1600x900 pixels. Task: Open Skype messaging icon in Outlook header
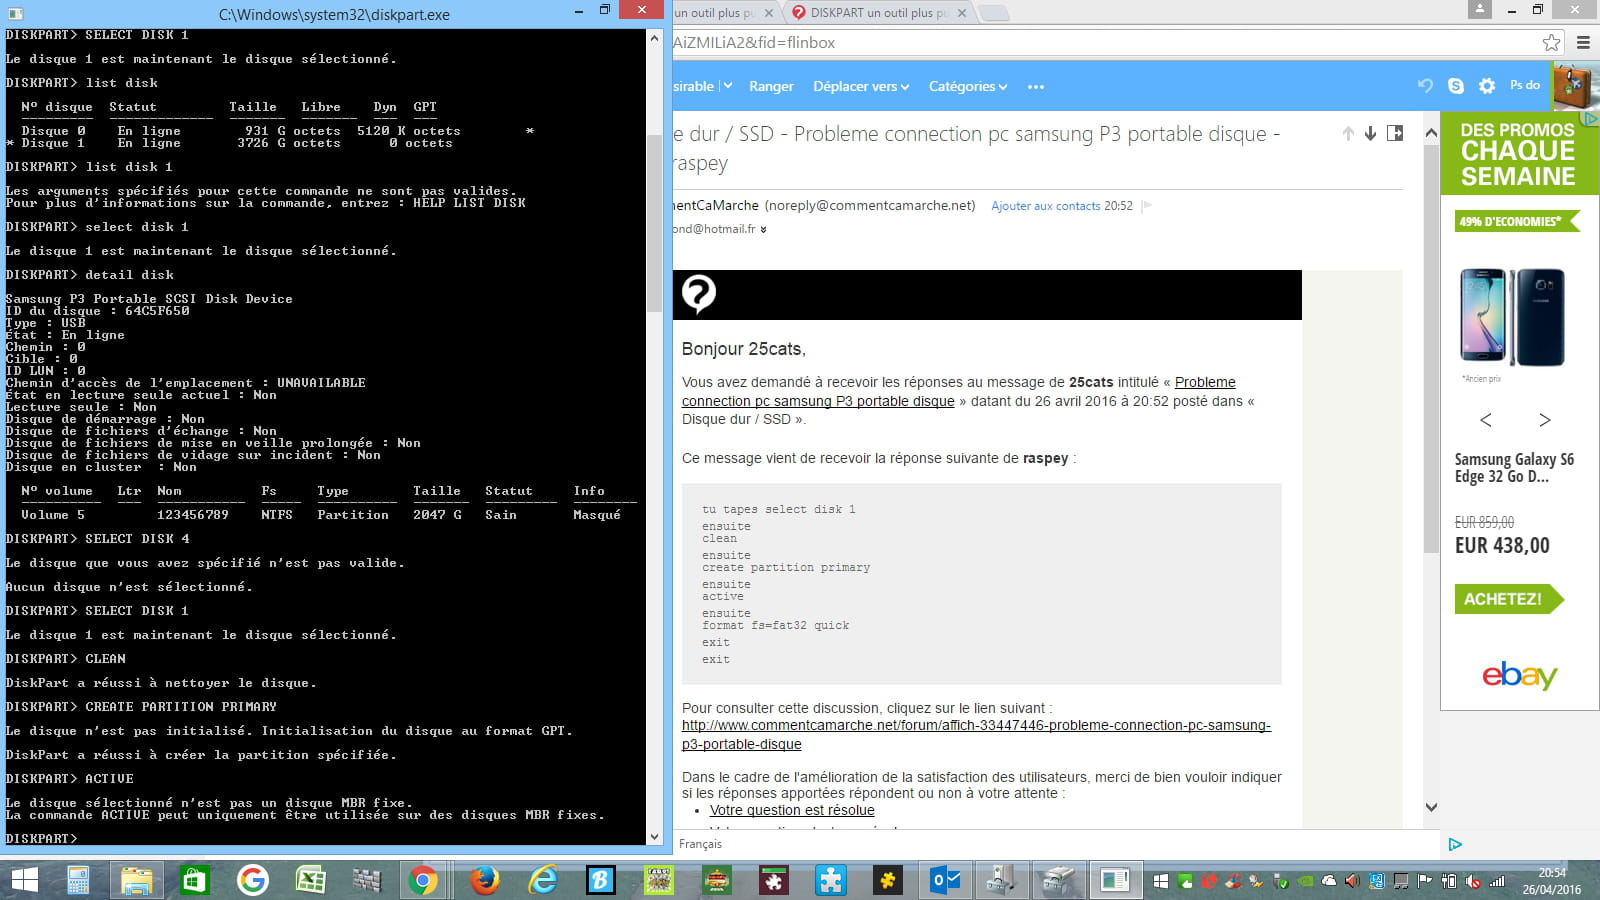point(1456,86)
